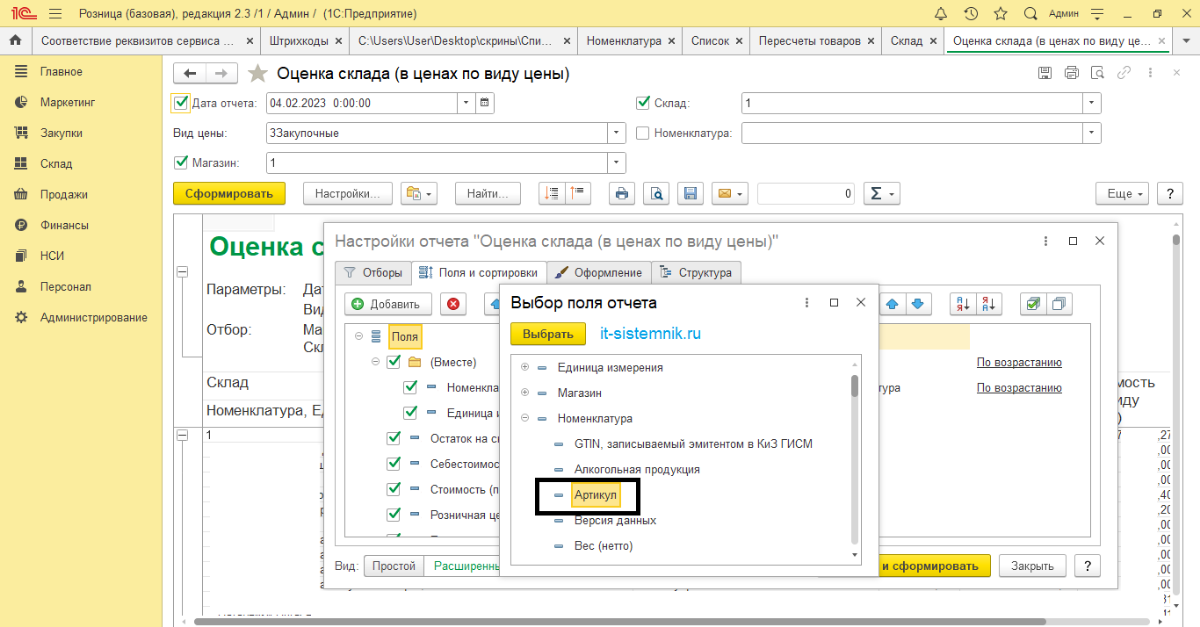Sort descending Я-A icon

[989, 304]
